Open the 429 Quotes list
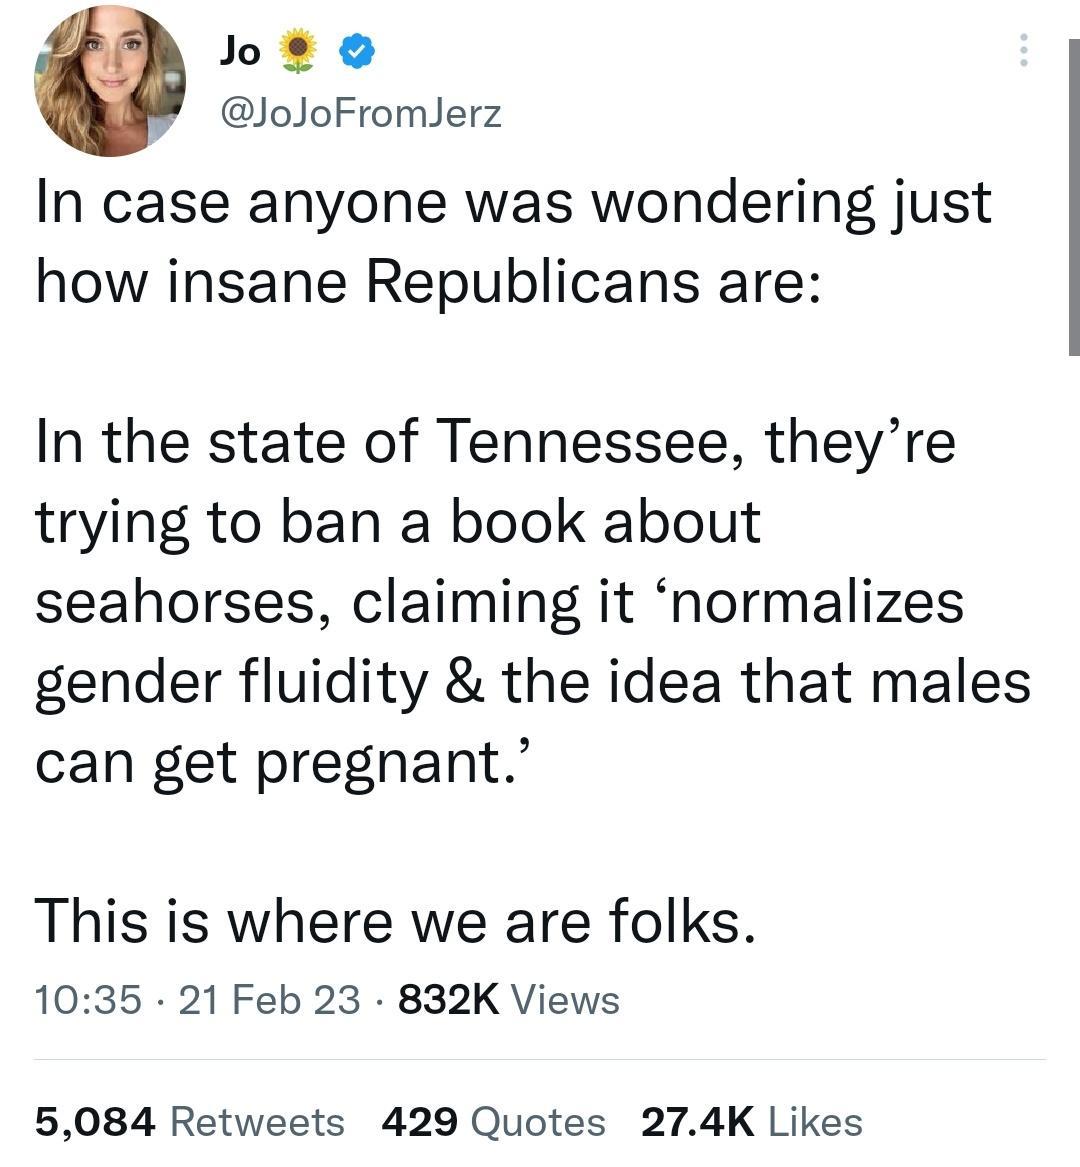 496,1123
